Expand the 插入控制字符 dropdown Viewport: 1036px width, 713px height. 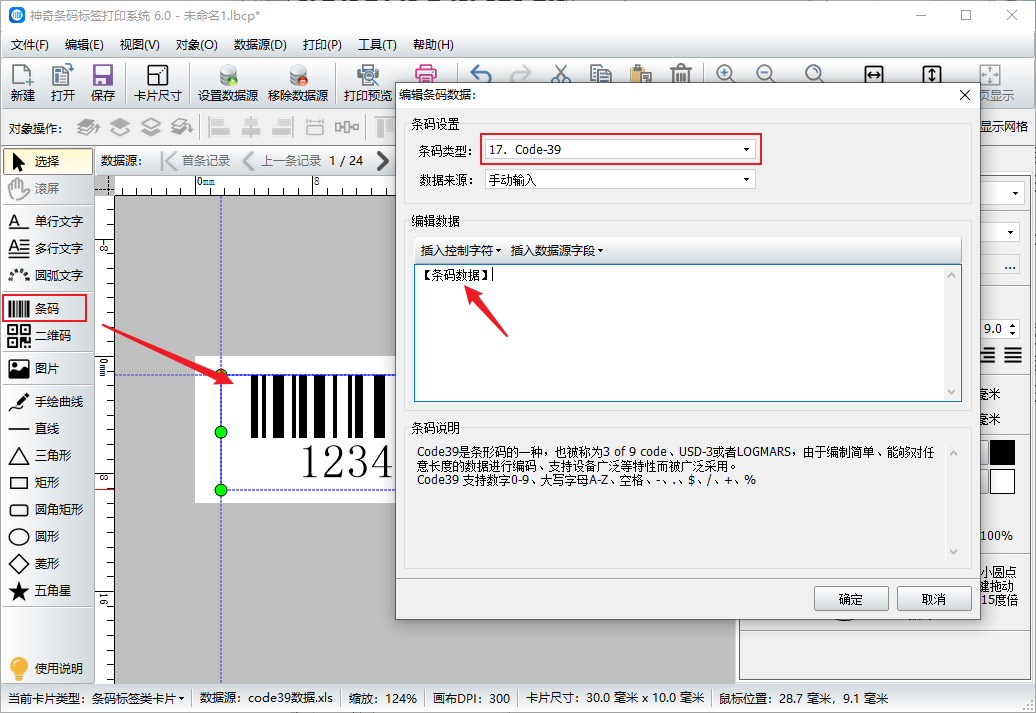pyautogui.click(x=460, y=251)
